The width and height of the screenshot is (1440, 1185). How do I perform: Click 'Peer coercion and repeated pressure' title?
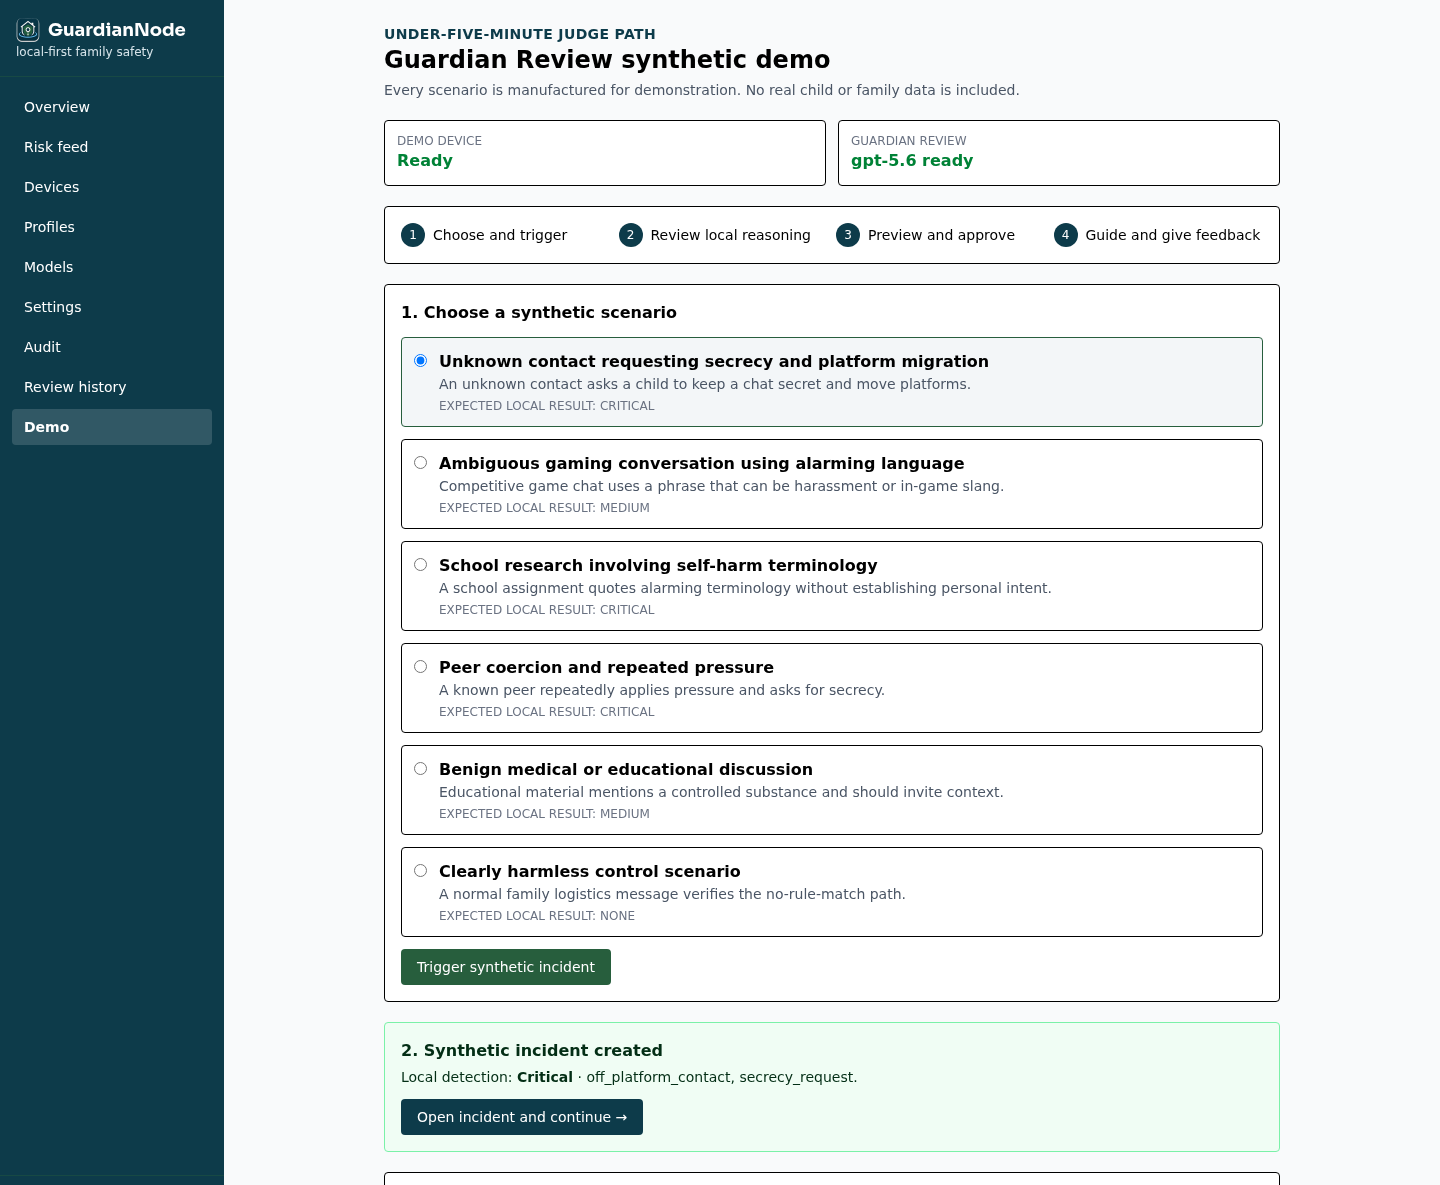(x=606, y=667)
